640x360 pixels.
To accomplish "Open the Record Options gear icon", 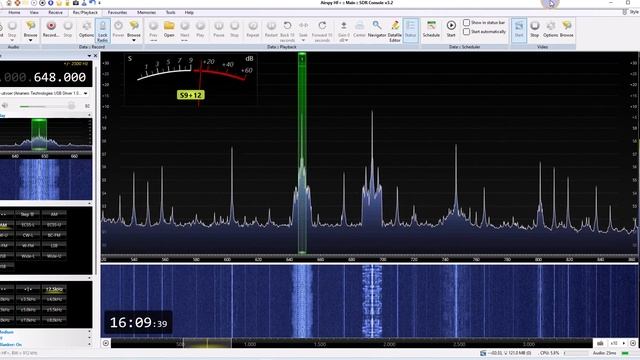I will 86,29.
